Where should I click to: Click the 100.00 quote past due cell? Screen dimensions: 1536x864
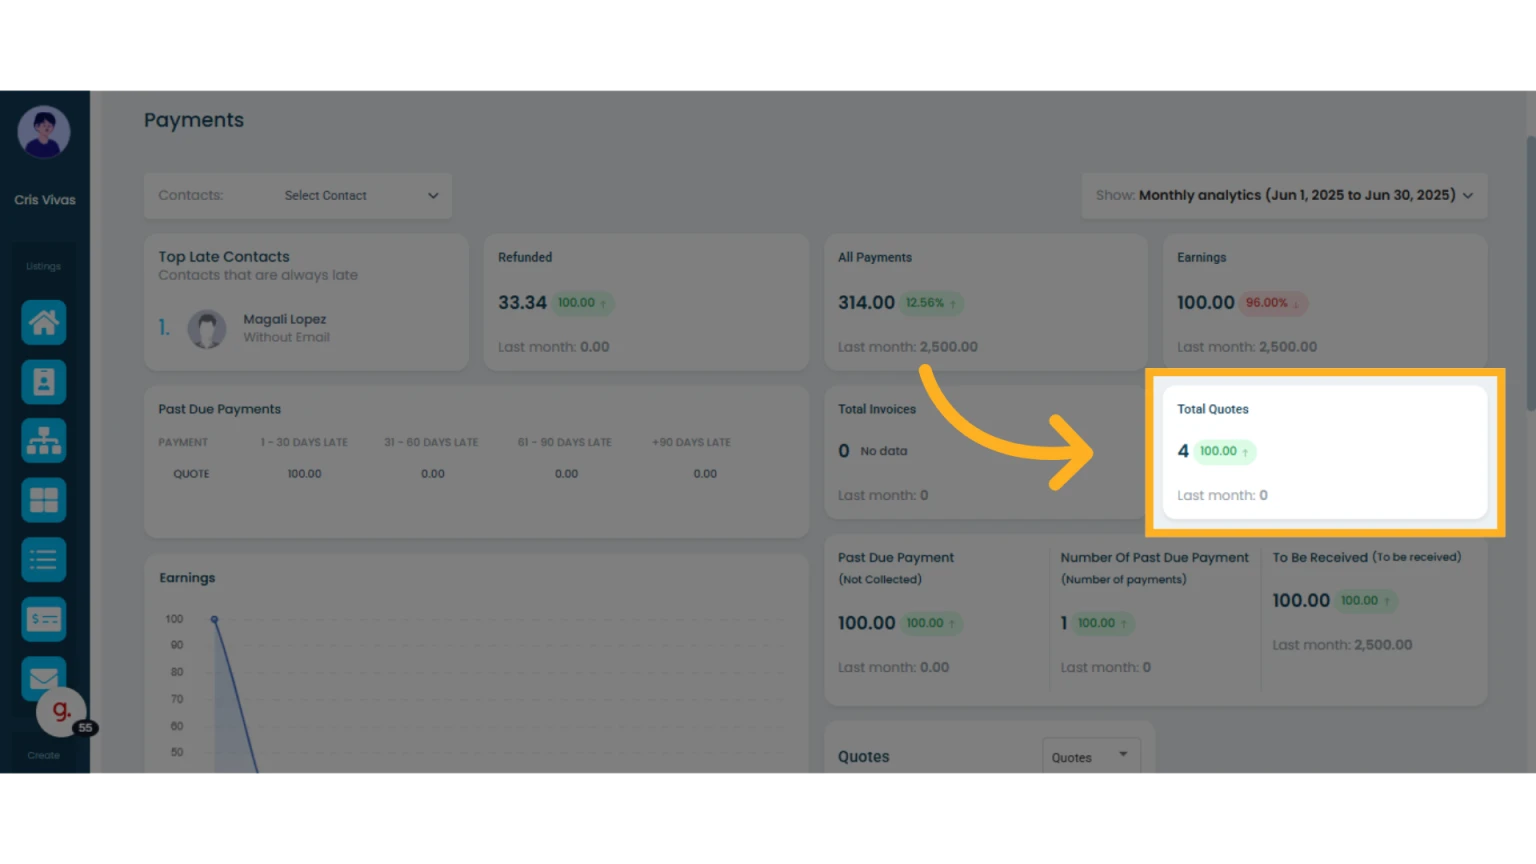pyautogui.click(x=304, y=474)
